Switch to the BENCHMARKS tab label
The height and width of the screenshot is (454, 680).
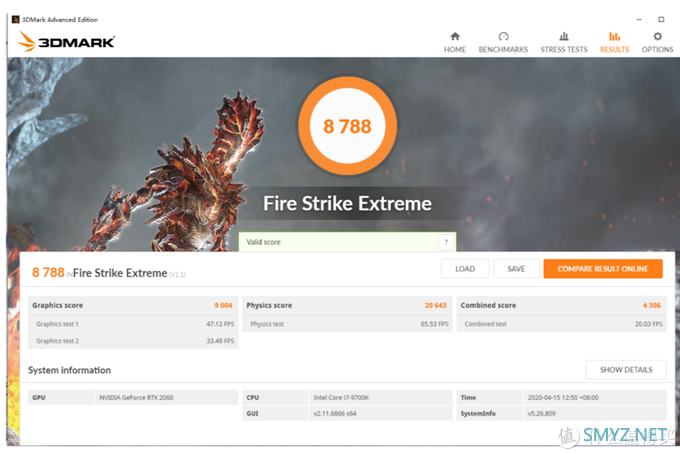click(x=503, y=49)
